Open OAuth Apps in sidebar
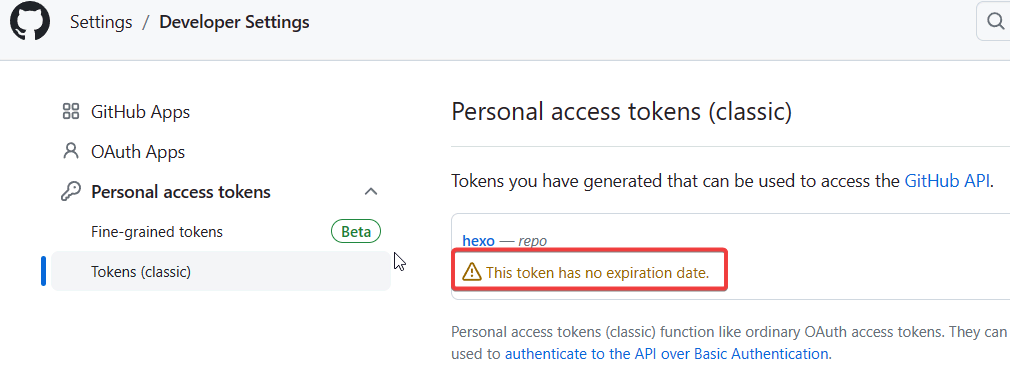This screenshot has height=379, width=1010. (138, 152)
